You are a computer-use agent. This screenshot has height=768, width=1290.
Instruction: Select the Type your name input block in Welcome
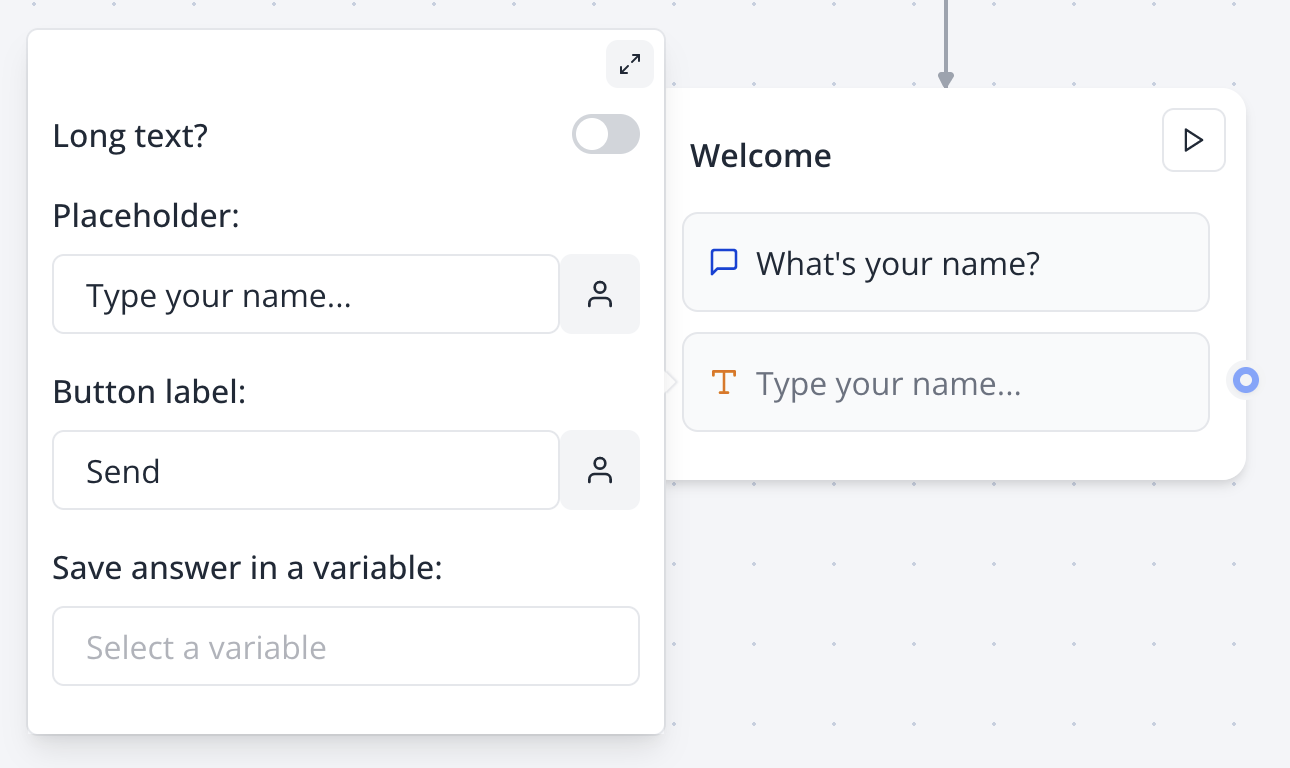pyautogui.click(x=946, y=382)
